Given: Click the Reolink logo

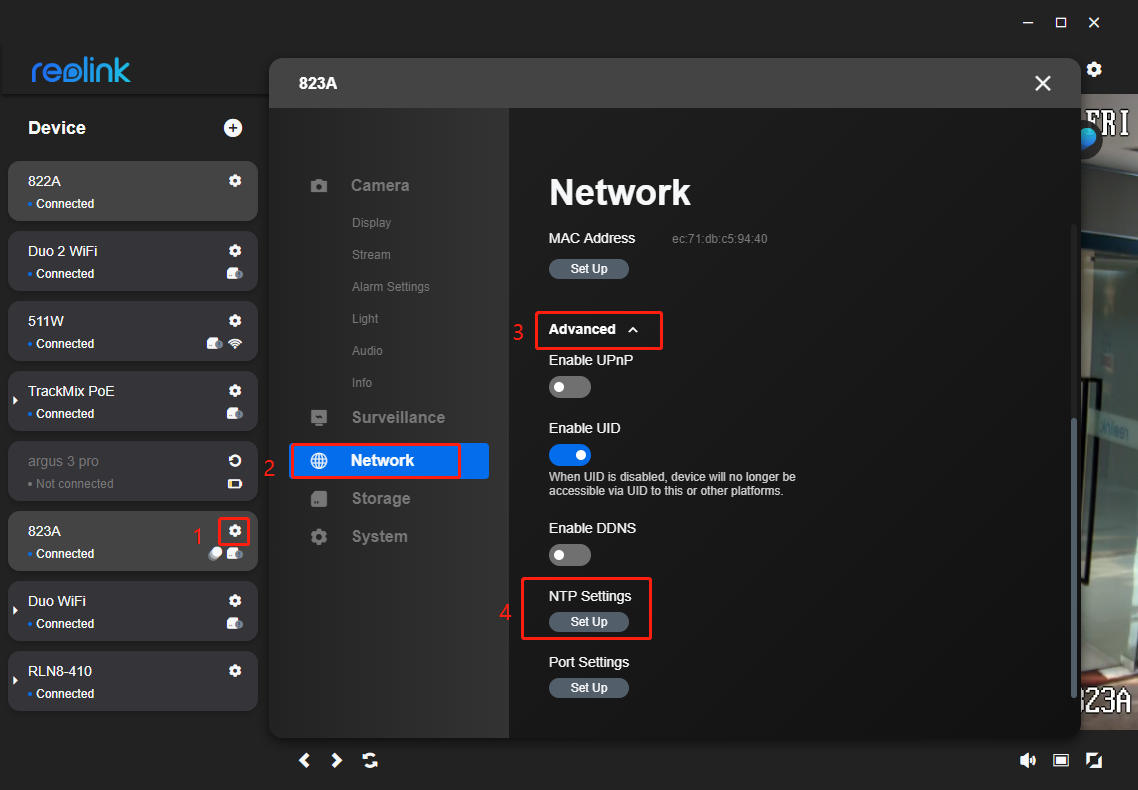Looking at the screenshot, I should click(81, 70).
